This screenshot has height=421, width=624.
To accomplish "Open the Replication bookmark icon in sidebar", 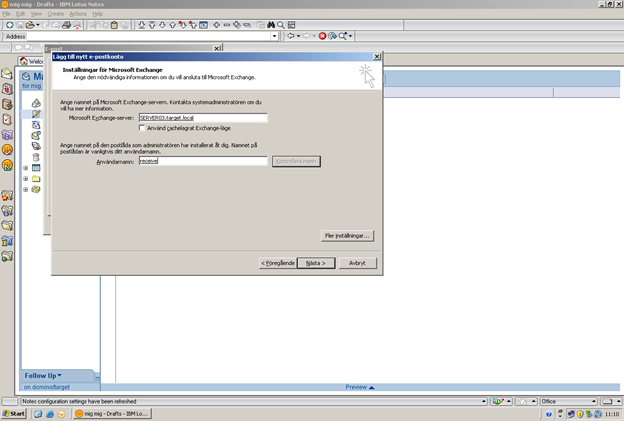I will [x=7, y=134].
